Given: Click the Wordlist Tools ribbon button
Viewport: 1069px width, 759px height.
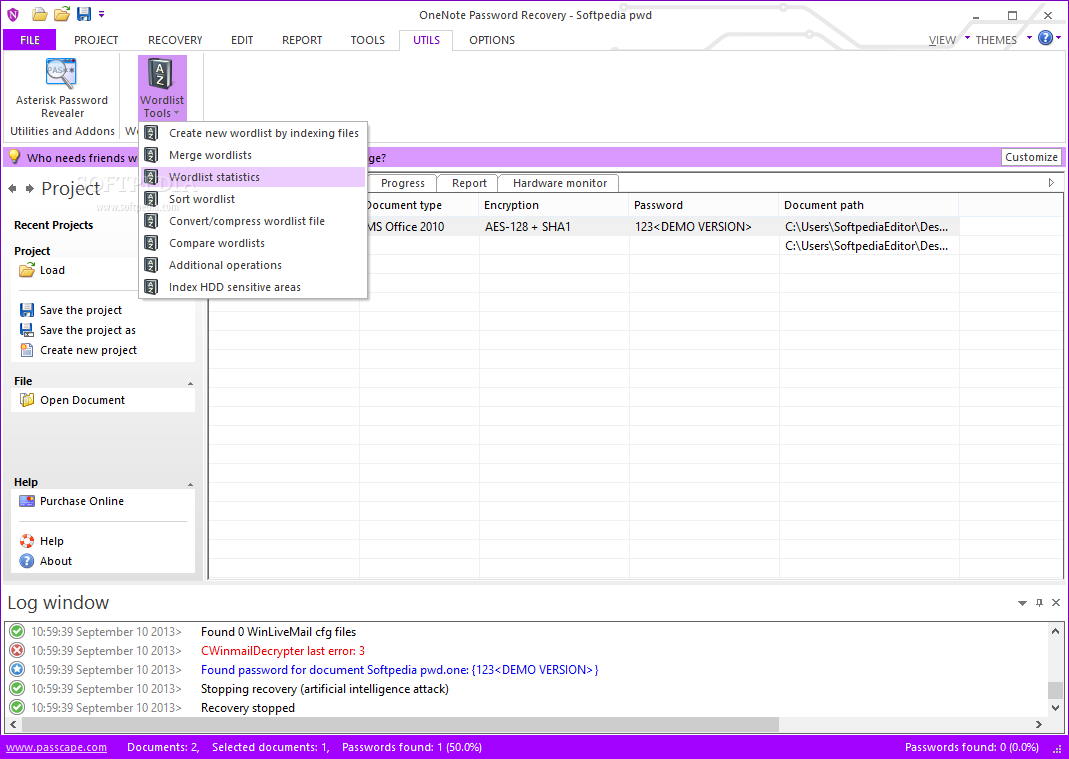Looking at the screenshot, I should click(162, 89).
